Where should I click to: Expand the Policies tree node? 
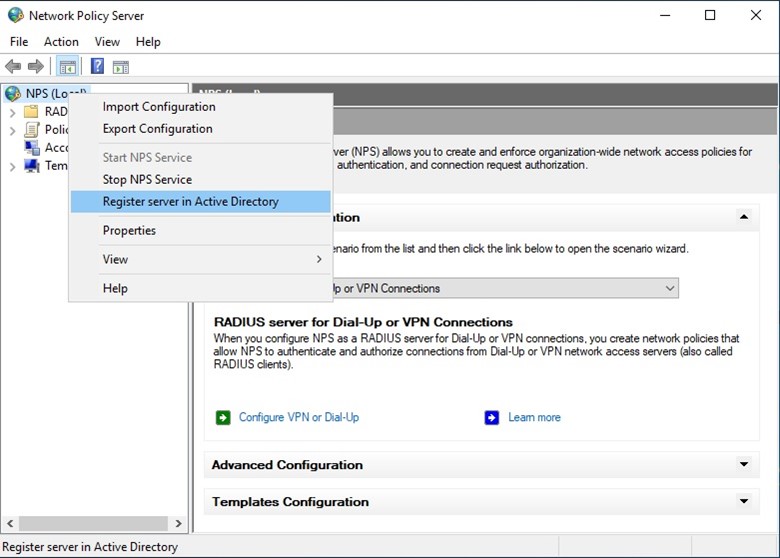point(12,131)
